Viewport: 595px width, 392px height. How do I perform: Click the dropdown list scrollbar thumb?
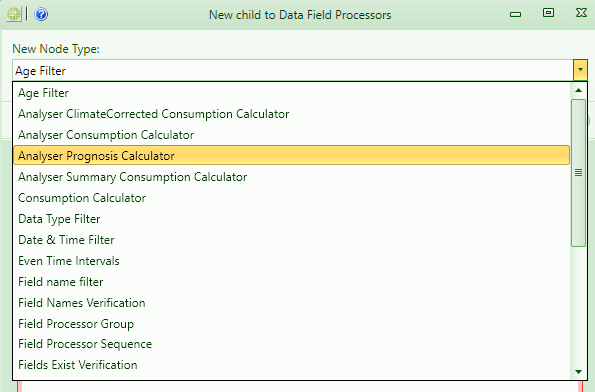tap(578, 173)
